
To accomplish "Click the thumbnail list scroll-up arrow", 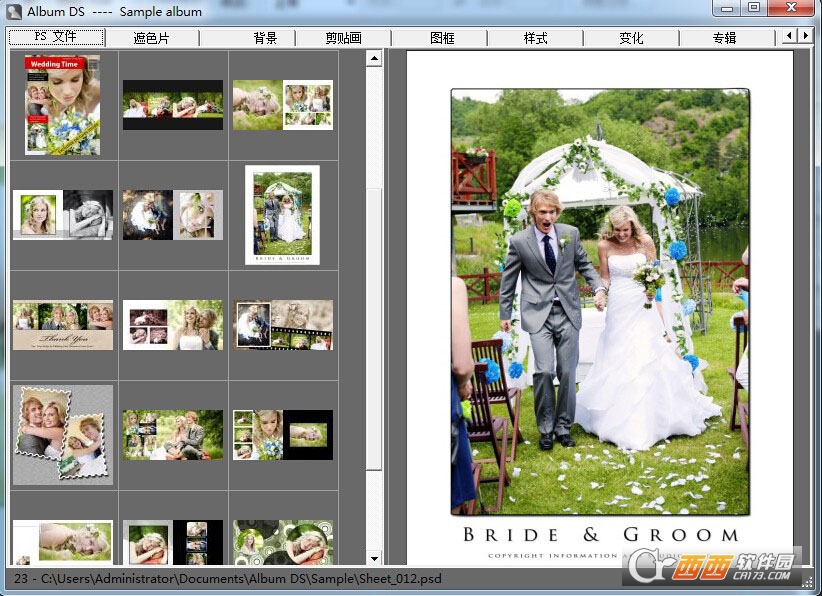I will pyautogui.click(x=374, y=59).
